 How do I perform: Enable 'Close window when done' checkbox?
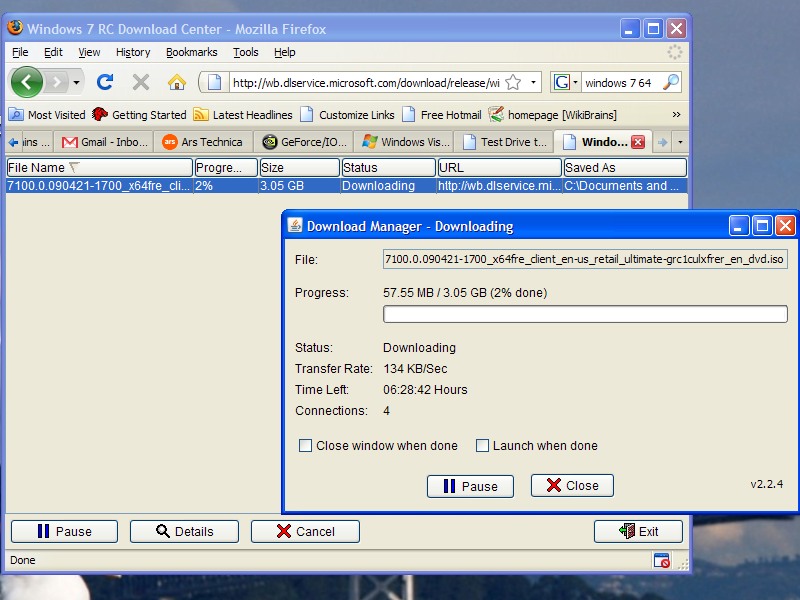click(x=305, y=445)
